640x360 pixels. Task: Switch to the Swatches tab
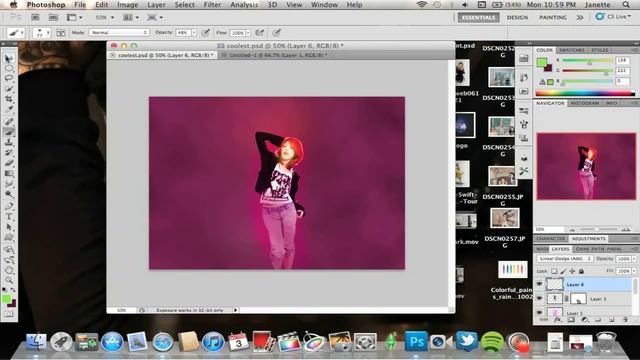pyautogui.click(x=571, y=50)
